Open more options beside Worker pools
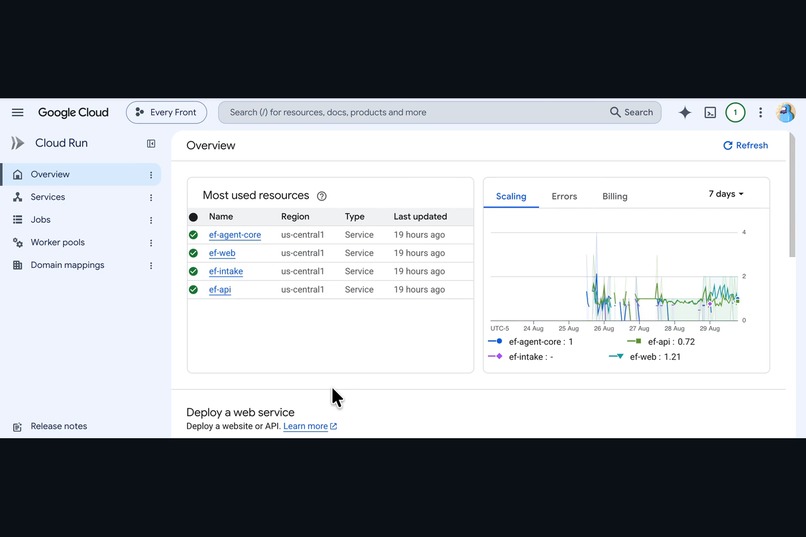The width and height of the screenshot is (806, 537). [151, 243]
